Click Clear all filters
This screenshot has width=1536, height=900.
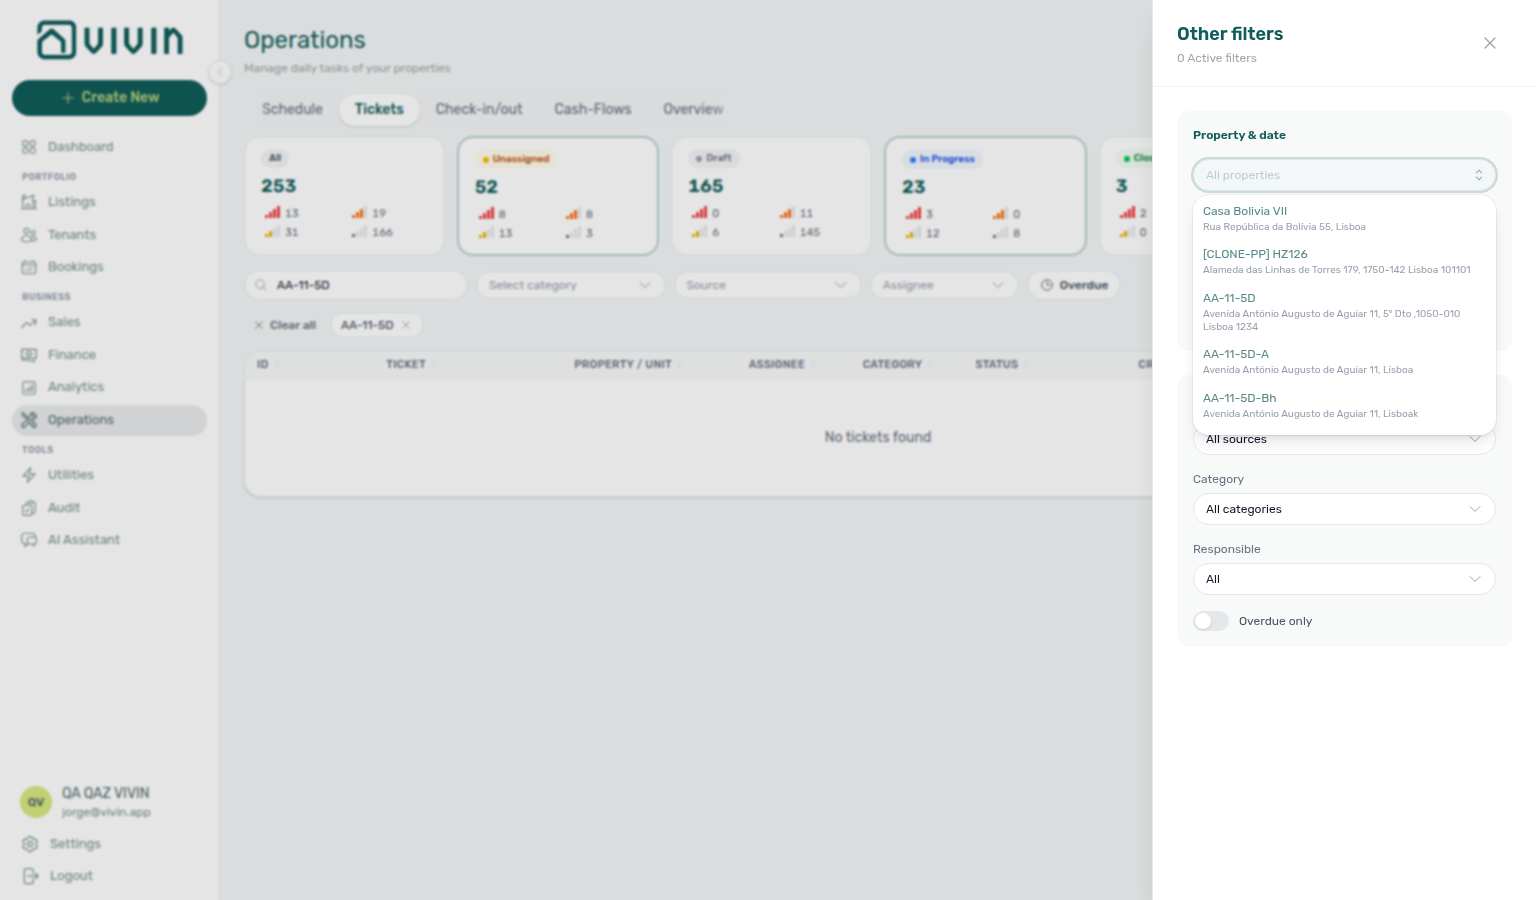[x=285, y=325]
